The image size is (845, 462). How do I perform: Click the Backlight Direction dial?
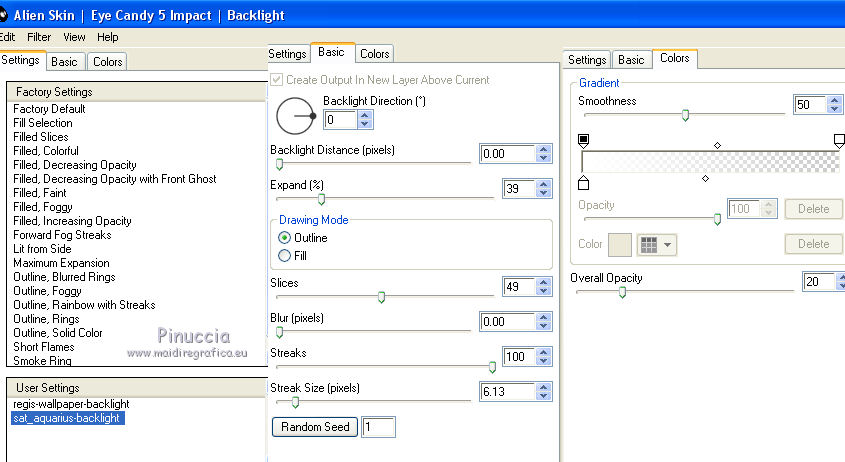pyautogui.click(x=295, y=116)
